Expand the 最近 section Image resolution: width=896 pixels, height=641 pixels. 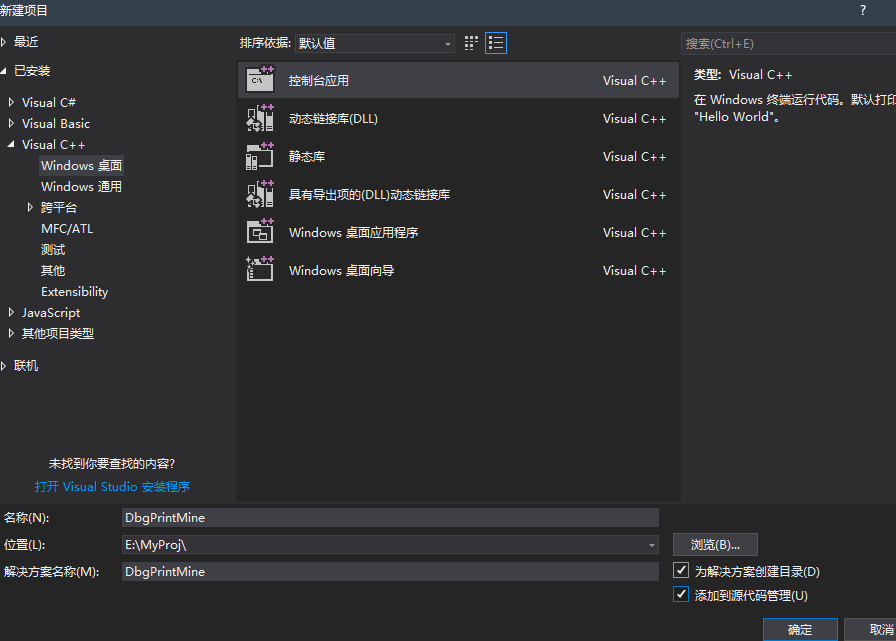3,42
